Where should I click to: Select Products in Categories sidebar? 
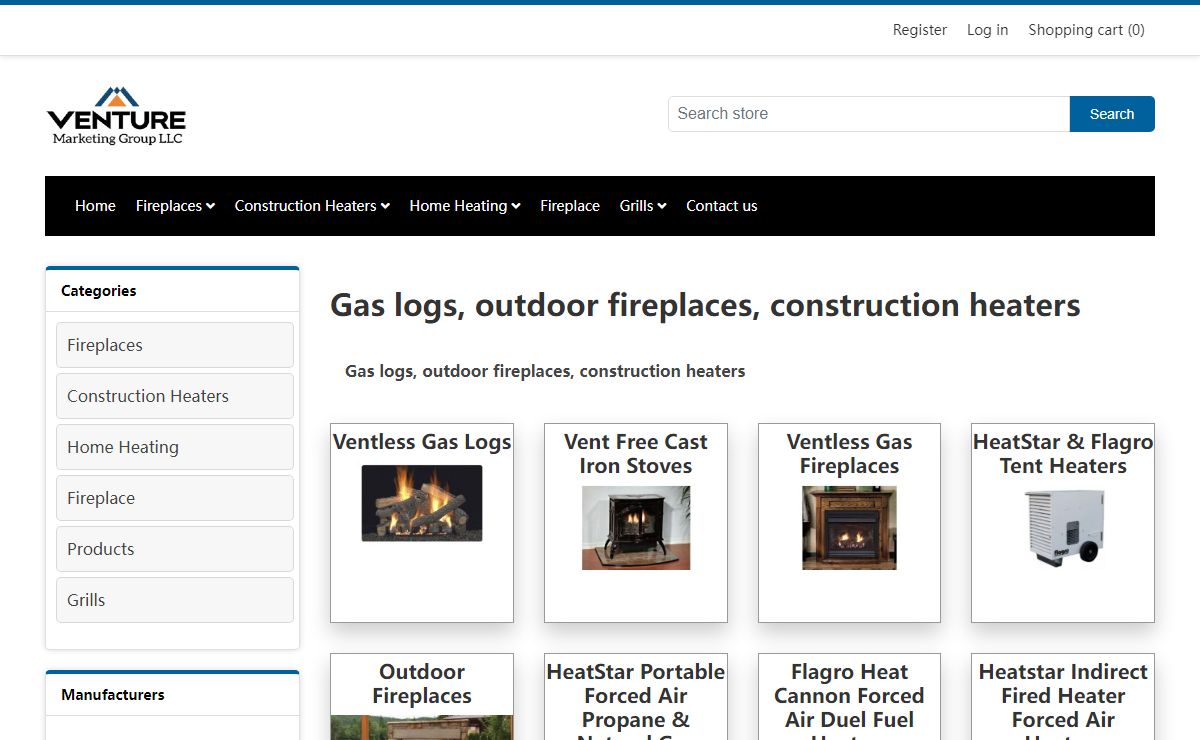click(175, 549)
